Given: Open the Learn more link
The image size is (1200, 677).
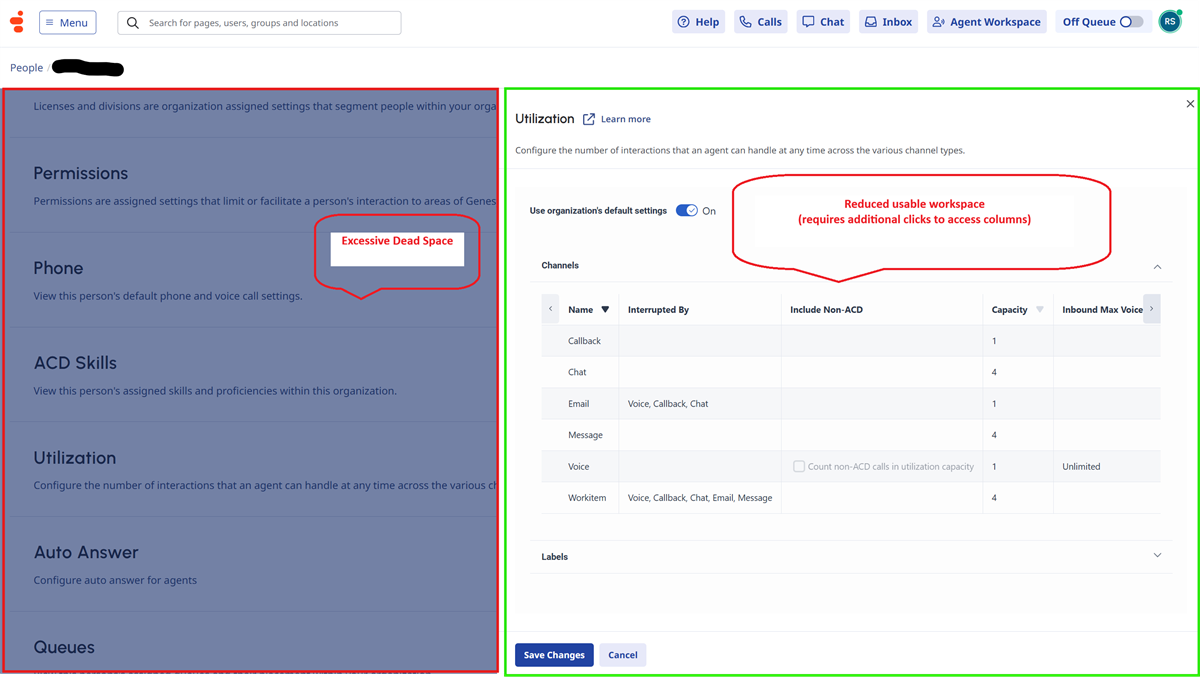Looking at the screenshot, I should tap(626, 119).
